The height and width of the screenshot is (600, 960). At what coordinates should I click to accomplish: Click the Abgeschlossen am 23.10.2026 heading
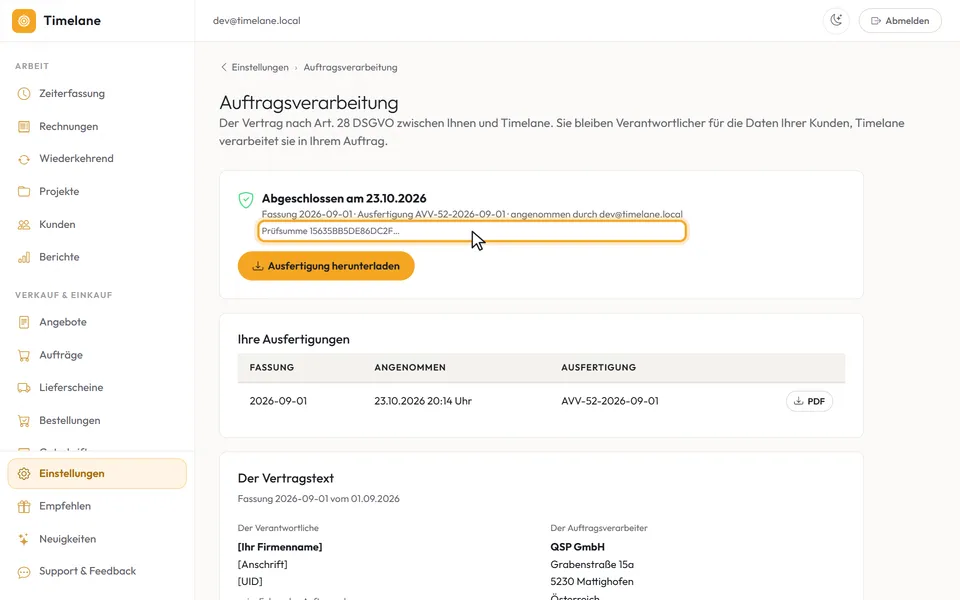pos(344,198)
